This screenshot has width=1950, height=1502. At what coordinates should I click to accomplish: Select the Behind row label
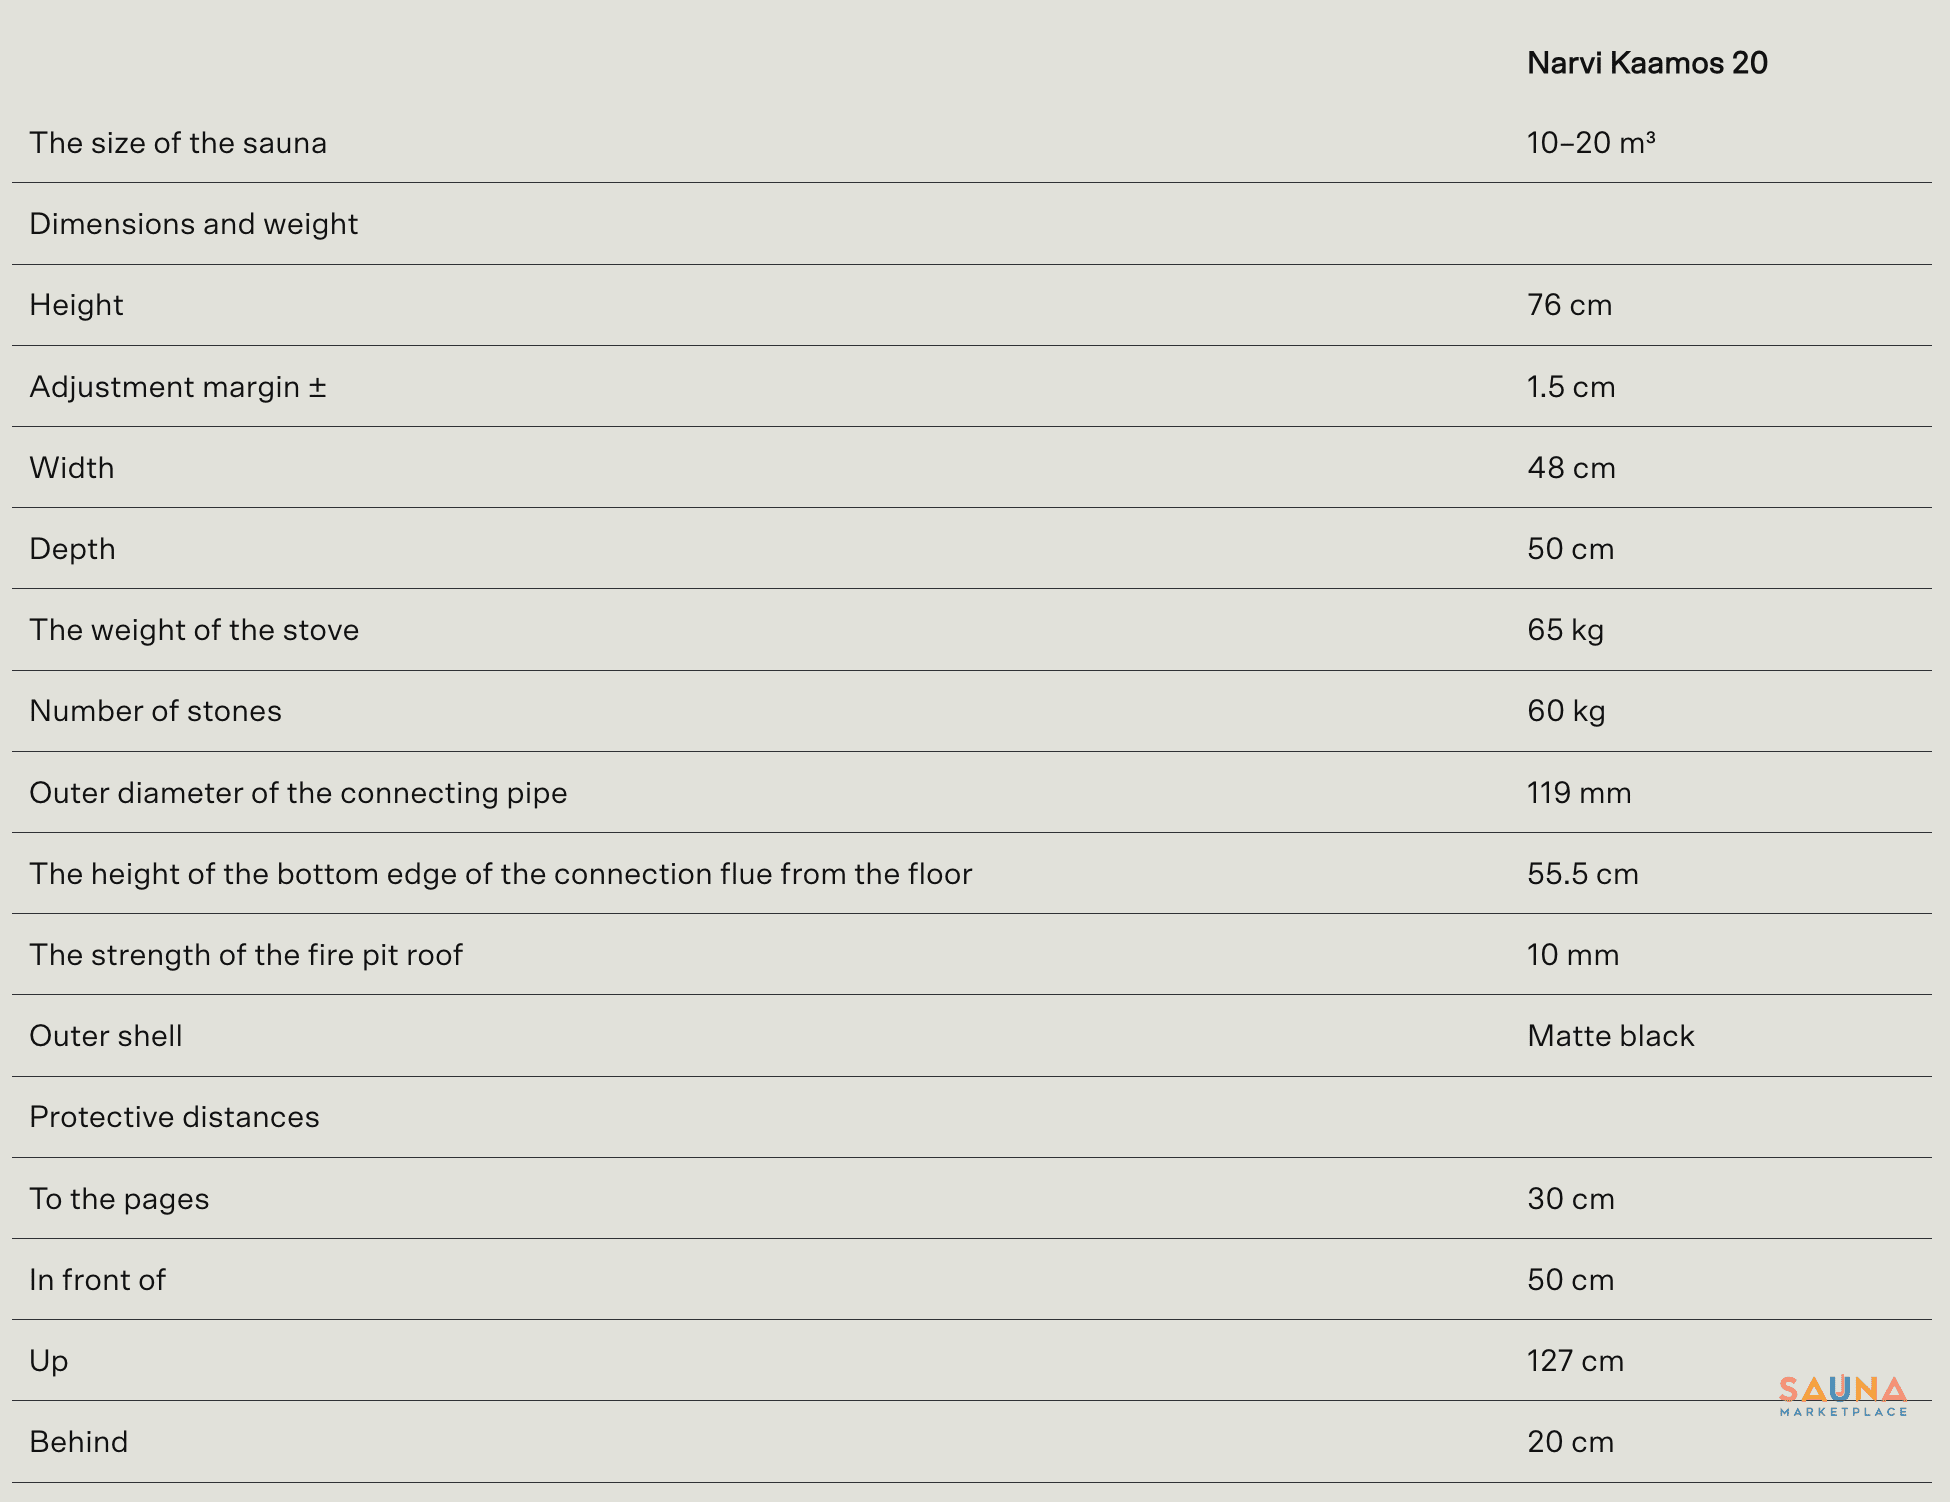tap(79, 1442)
